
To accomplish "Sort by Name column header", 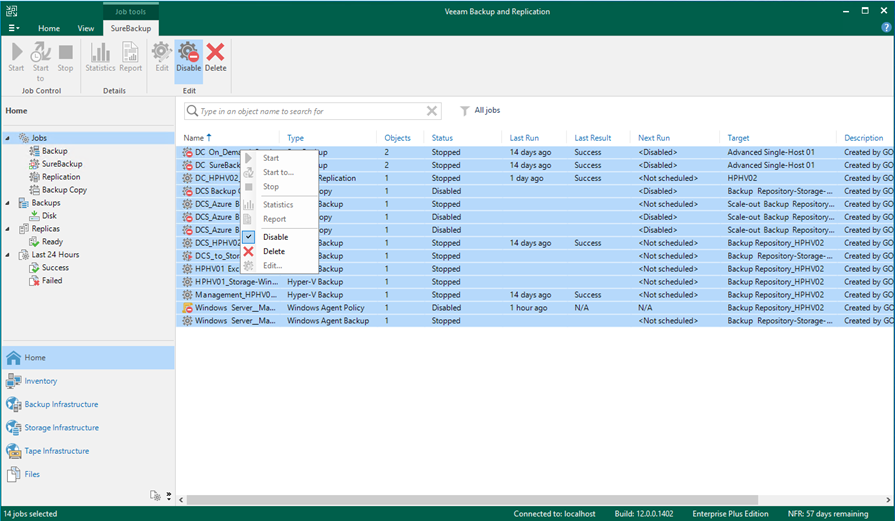I will point(229,138).
